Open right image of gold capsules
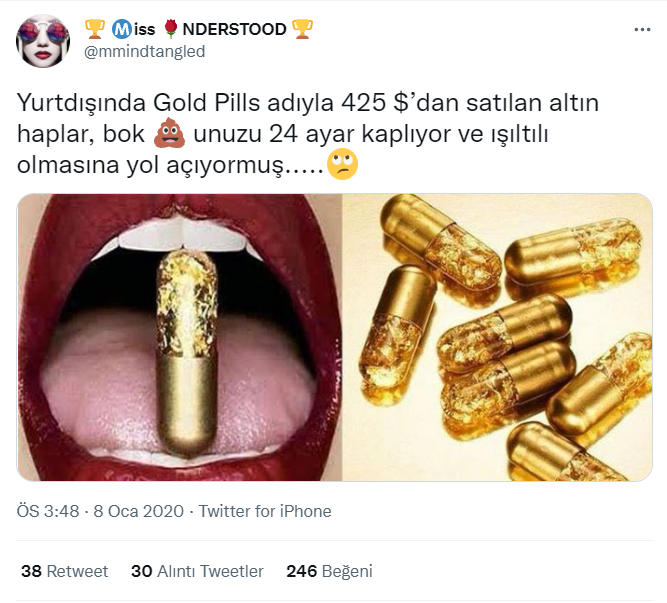 click(x=497, y=338)
